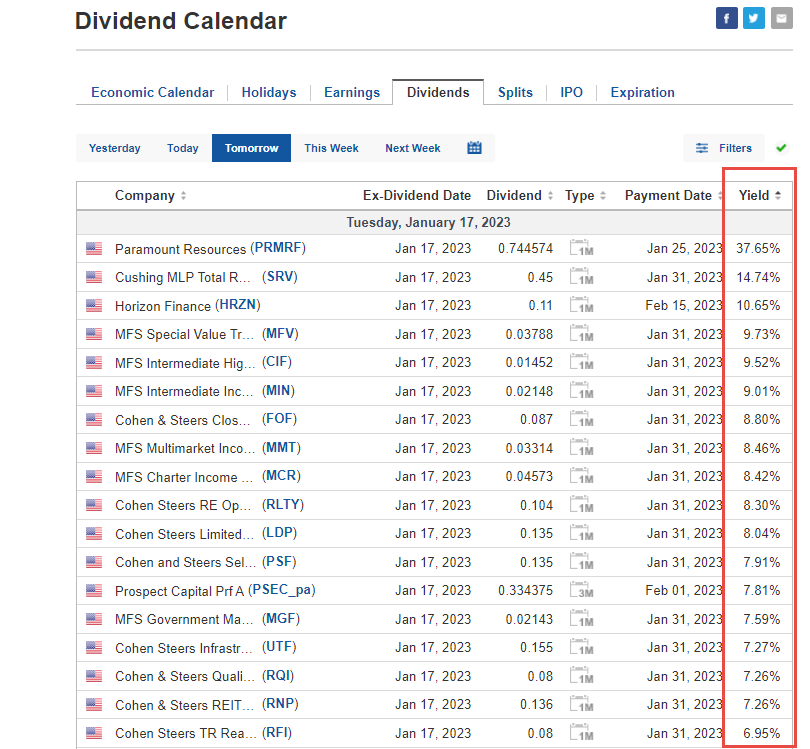Click the 14.74% yield value
Viewport: 810px width, 749px height.
pos(758,277)
